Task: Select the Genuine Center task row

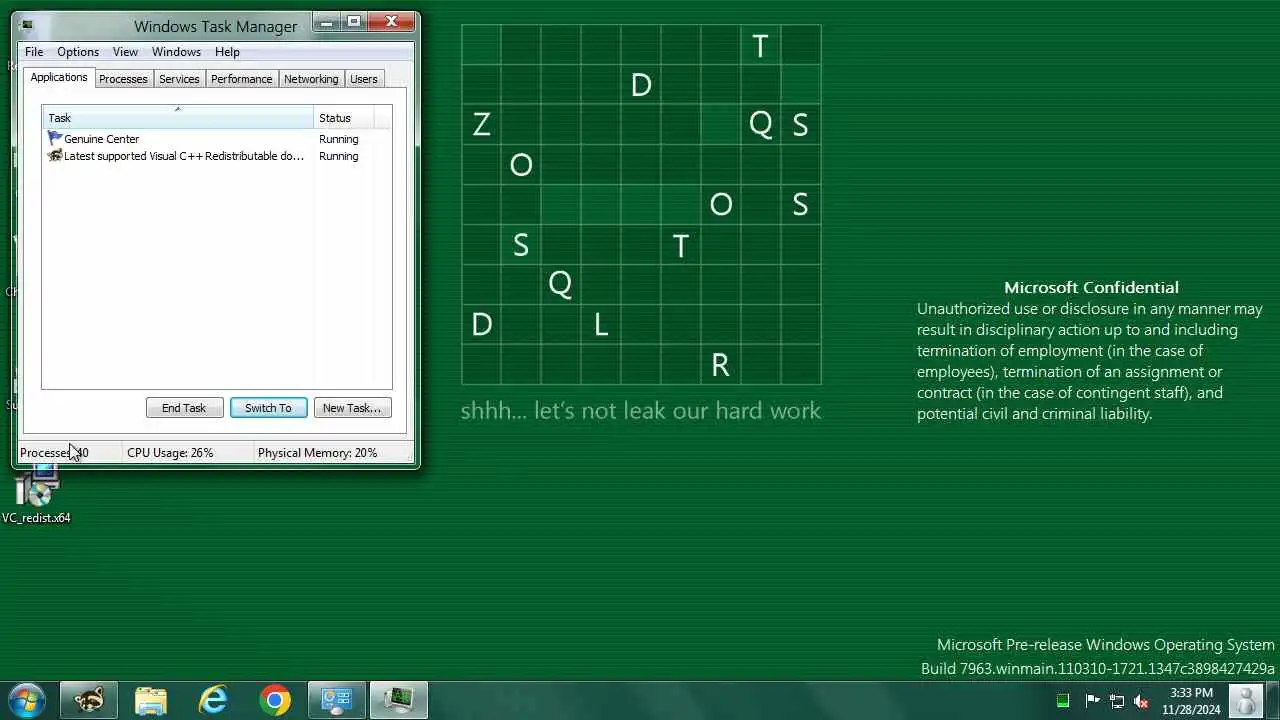Action: pyautogui.click(x=217, y=139)
